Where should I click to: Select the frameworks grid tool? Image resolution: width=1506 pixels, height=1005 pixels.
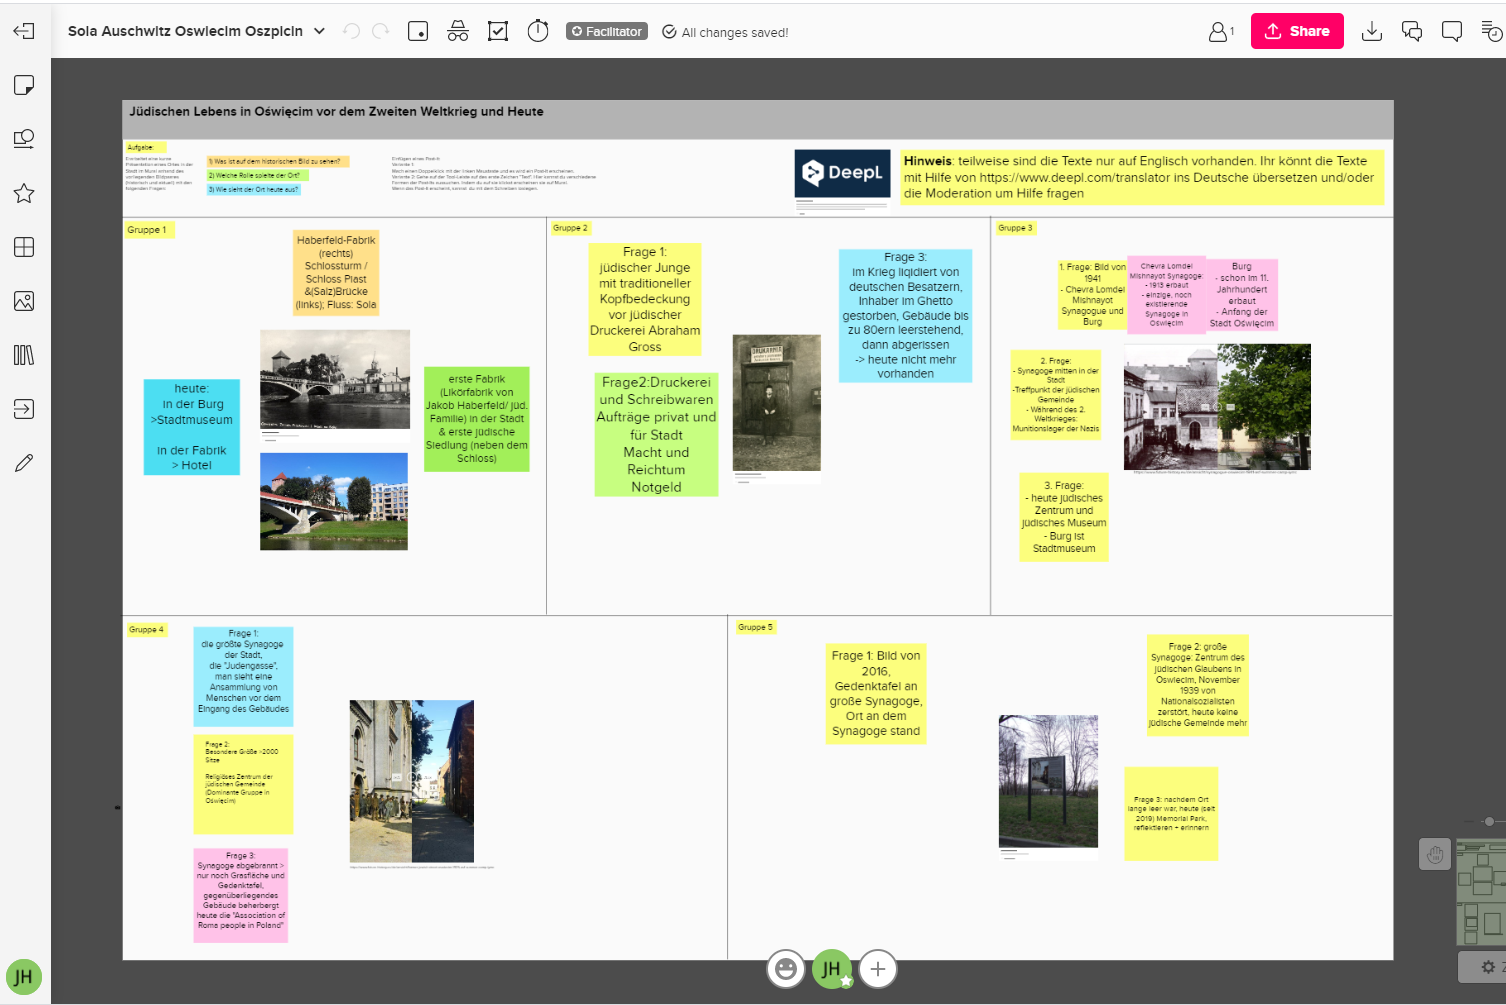point(24,247)
